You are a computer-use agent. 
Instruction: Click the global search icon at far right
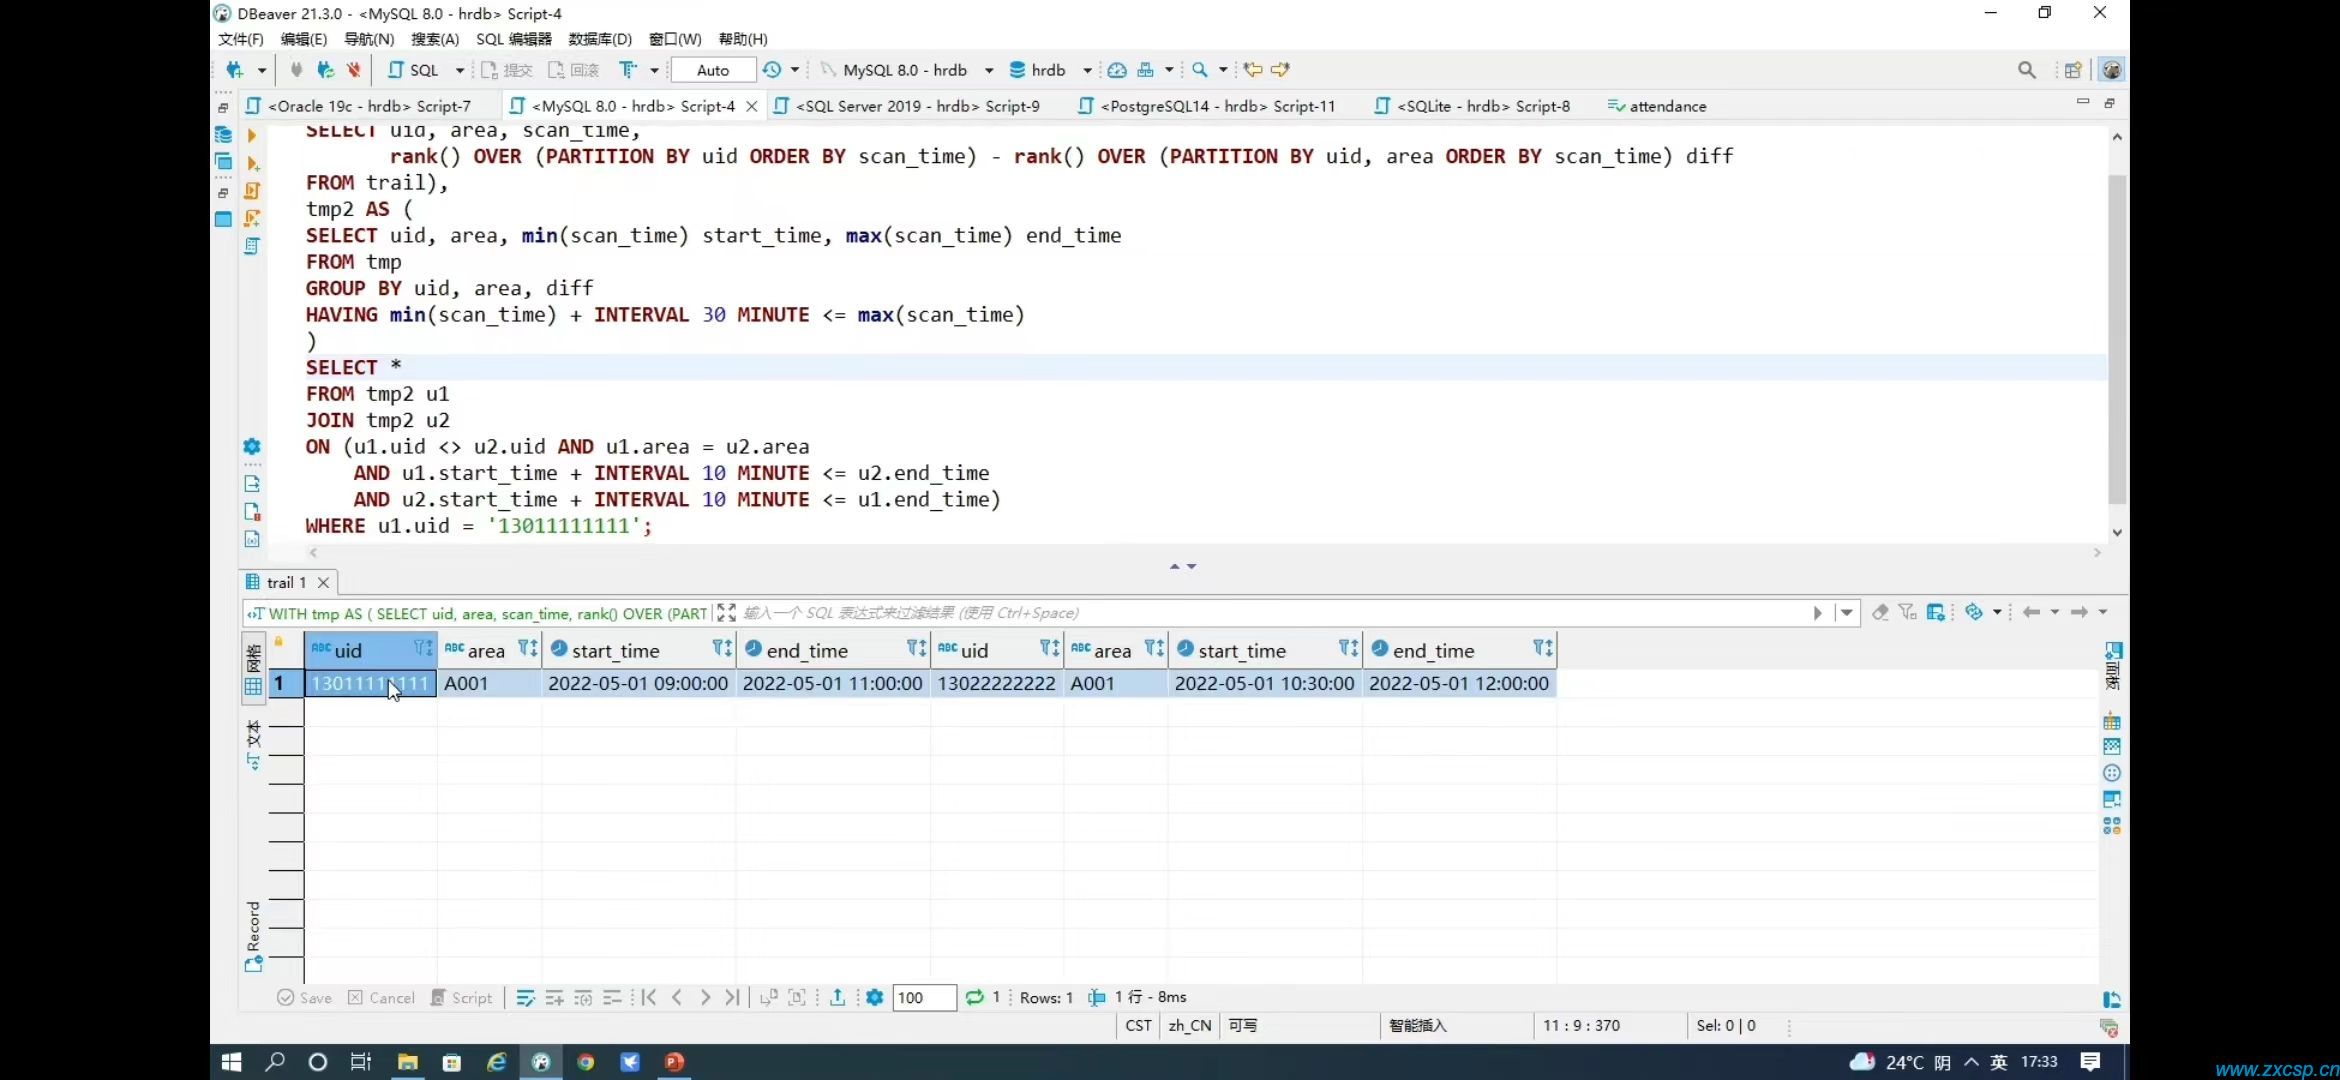click(x=2026, y=70)
